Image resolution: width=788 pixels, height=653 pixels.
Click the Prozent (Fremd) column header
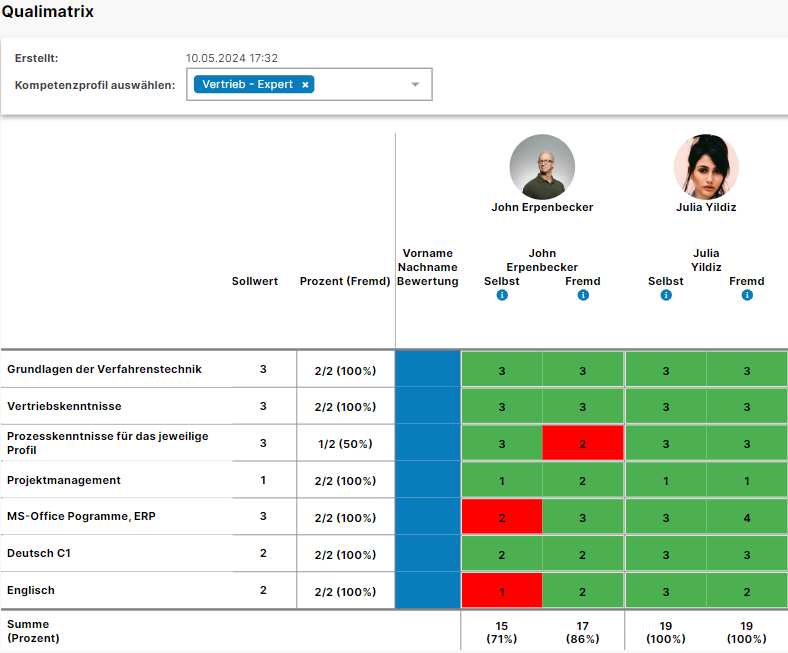345,281
